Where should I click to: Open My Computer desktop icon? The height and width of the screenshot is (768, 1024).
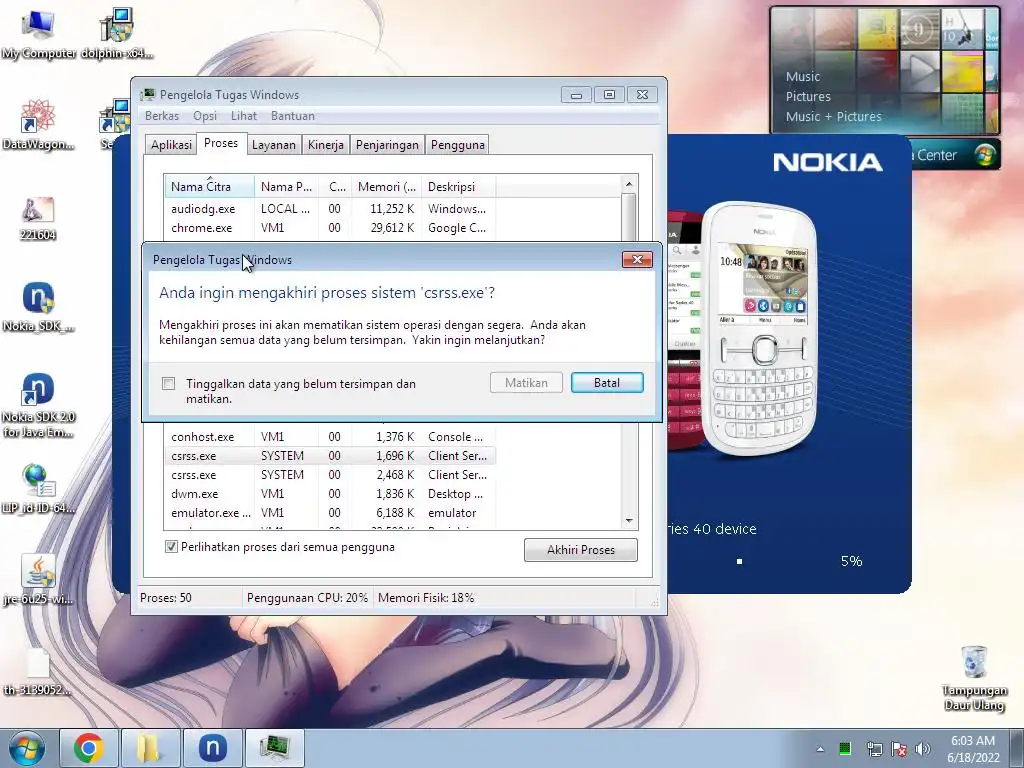tap(38, 34)
